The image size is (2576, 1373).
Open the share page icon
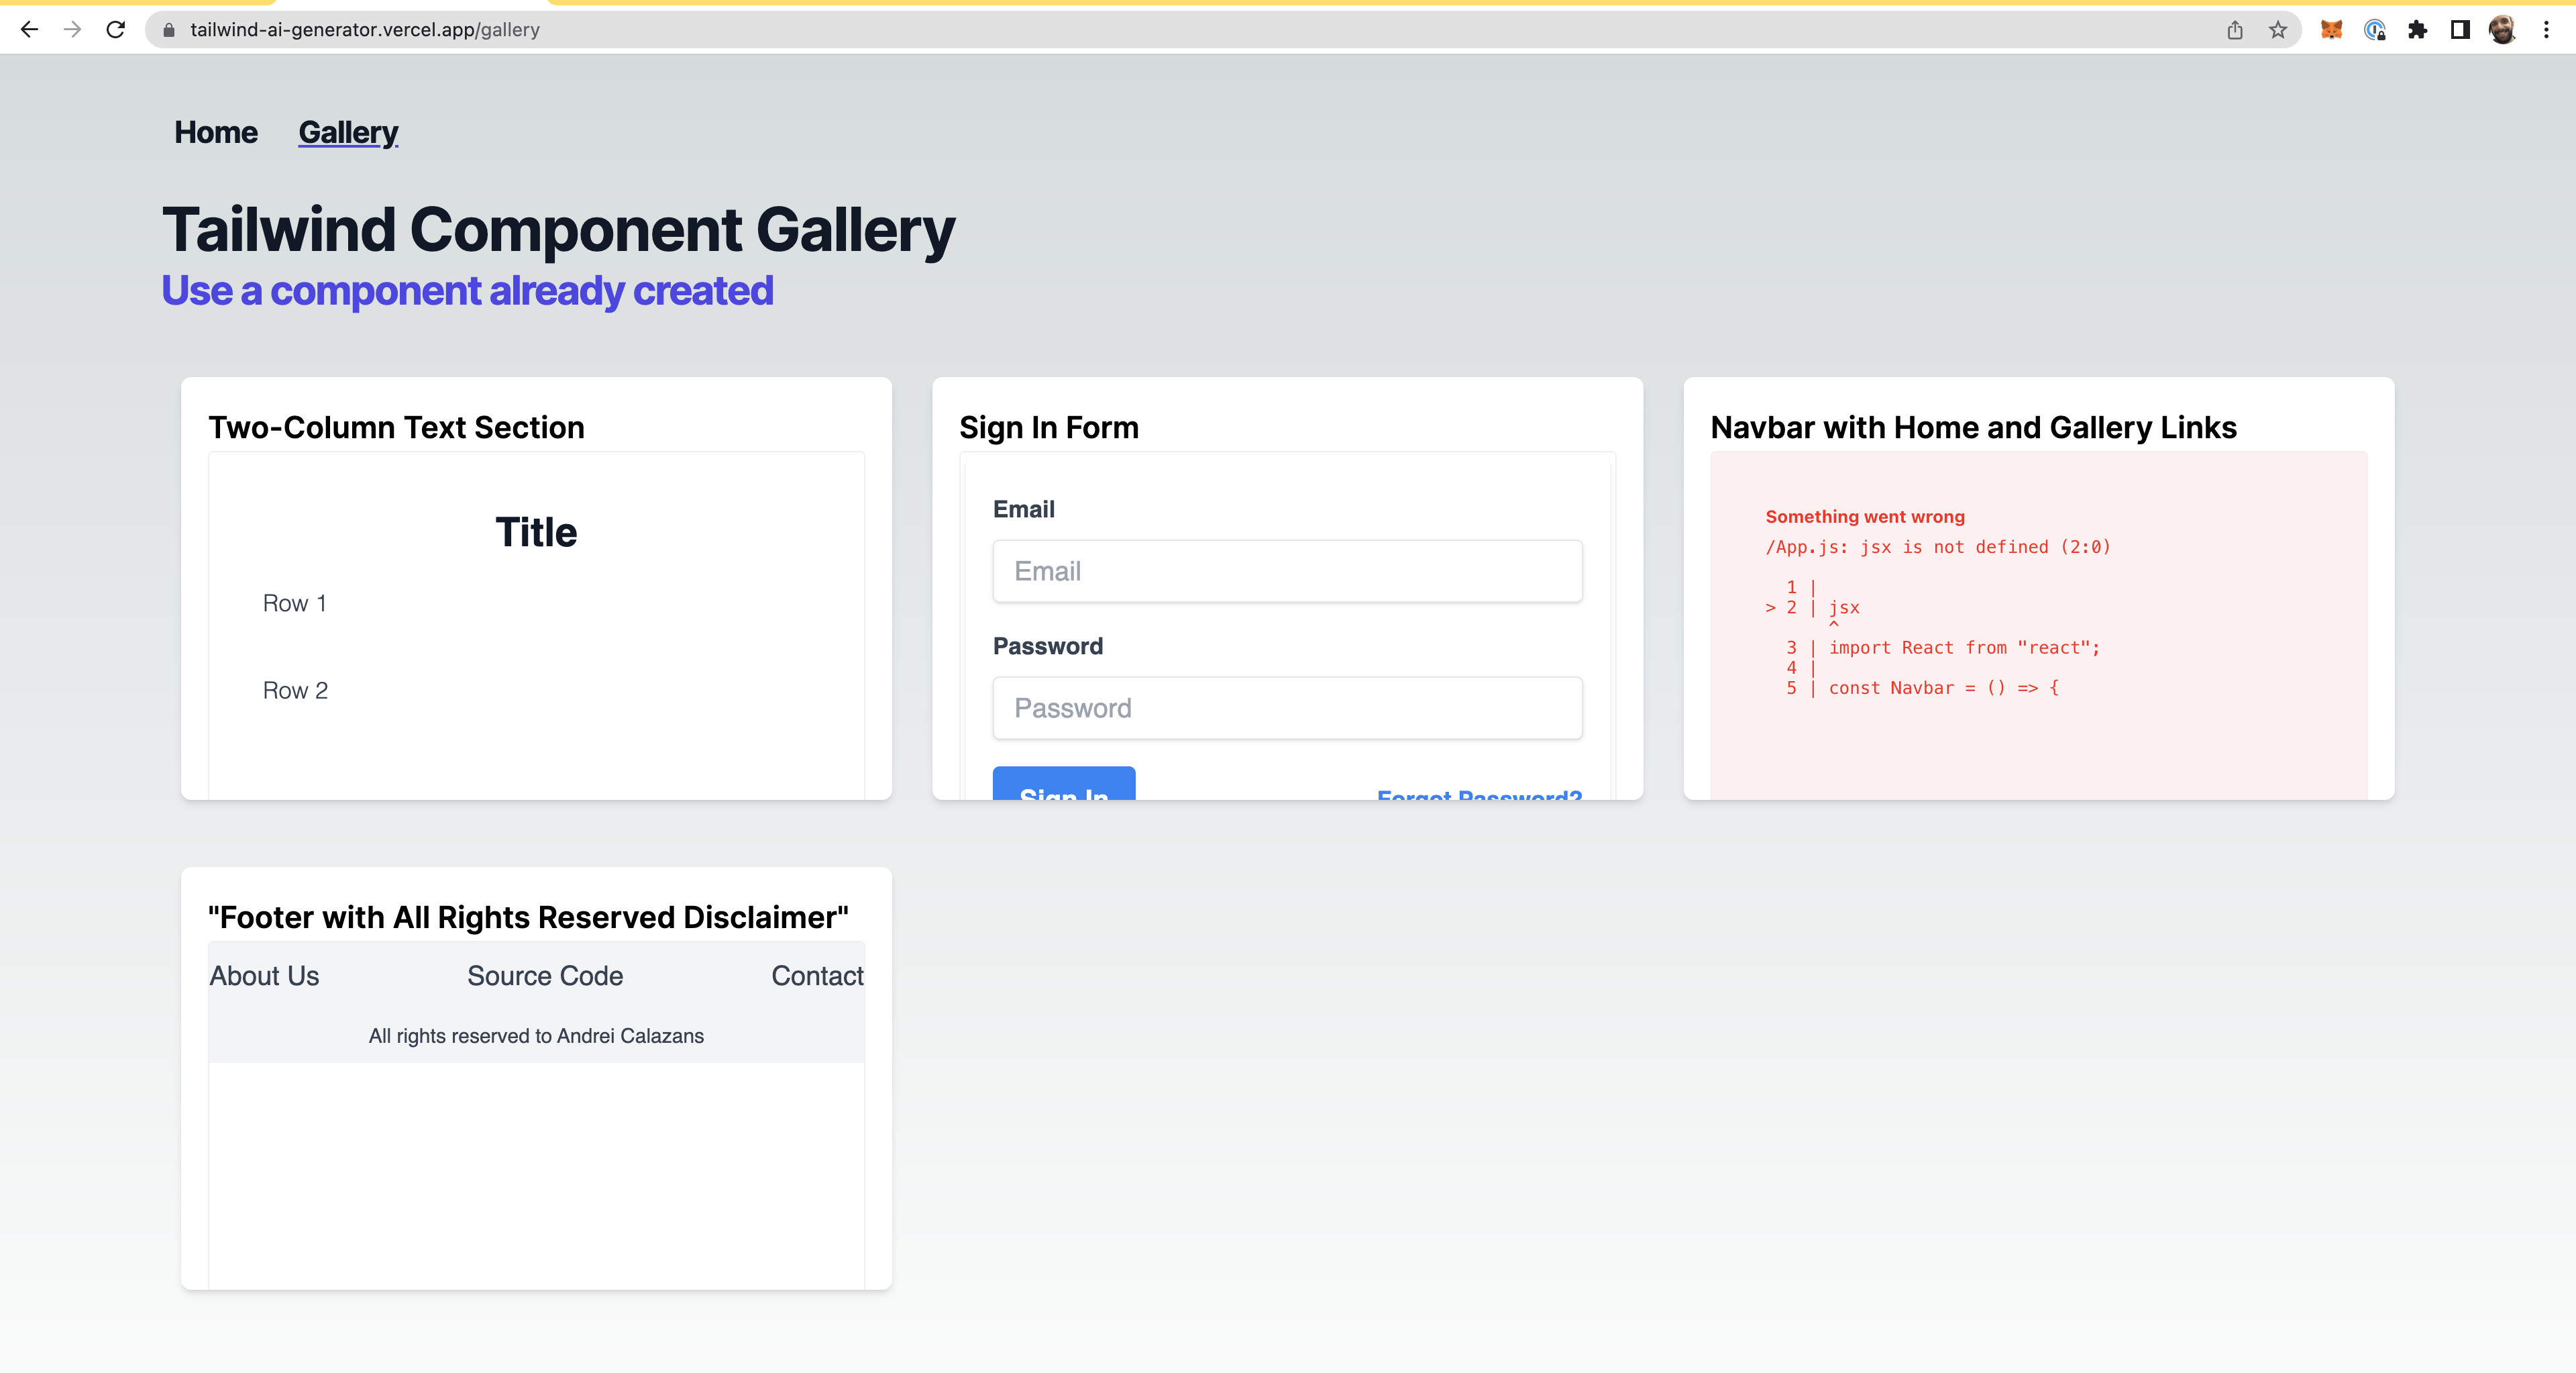coord(2235,30)
